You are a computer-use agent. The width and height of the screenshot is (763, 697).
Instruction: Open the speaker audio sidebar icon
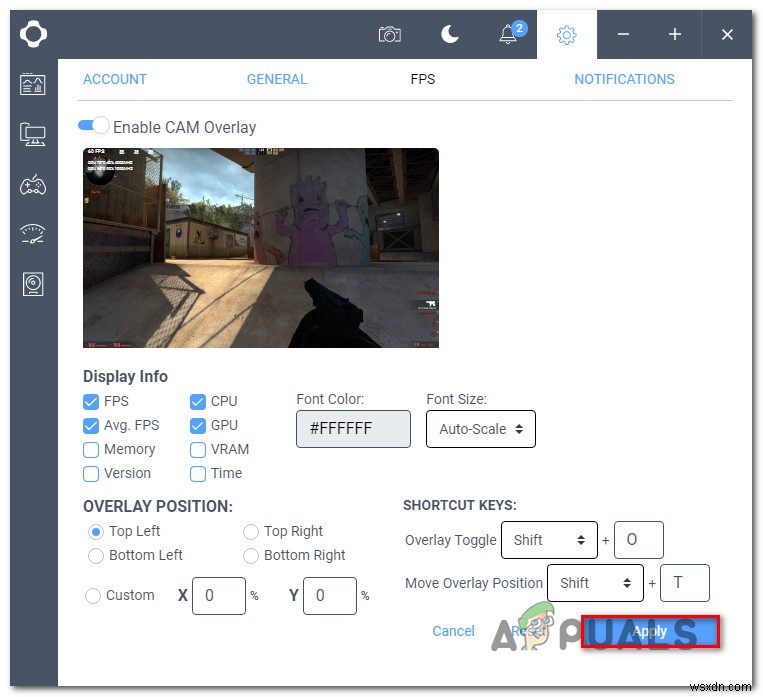coord(33,284)
